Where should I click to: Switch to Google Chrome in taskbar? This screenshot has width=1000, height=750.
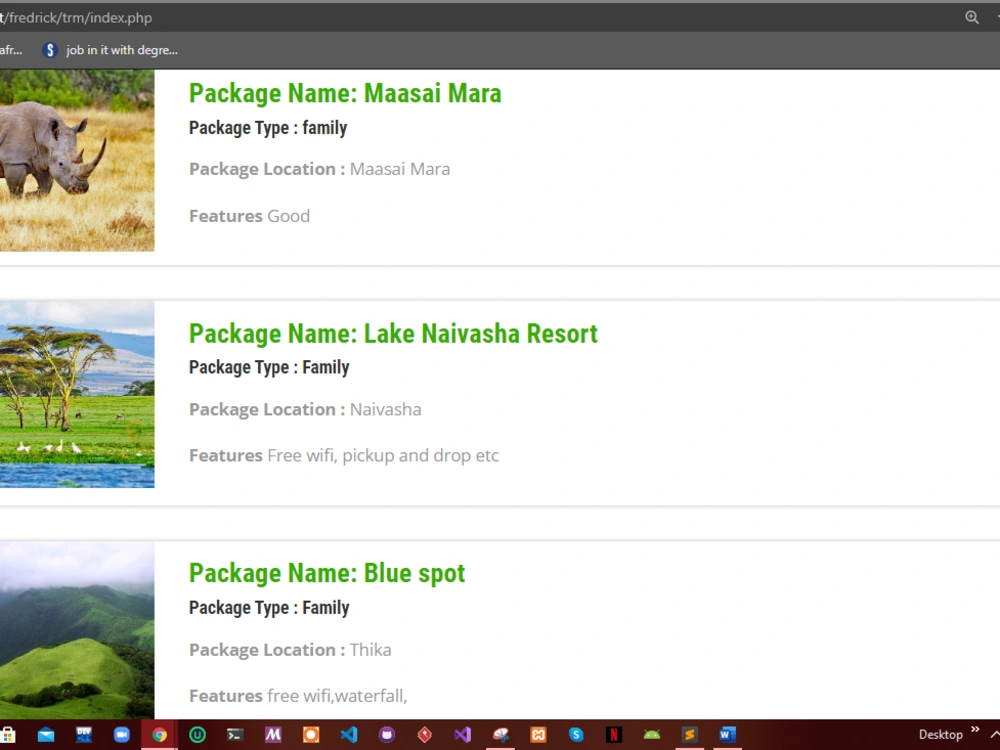point(159,735)
